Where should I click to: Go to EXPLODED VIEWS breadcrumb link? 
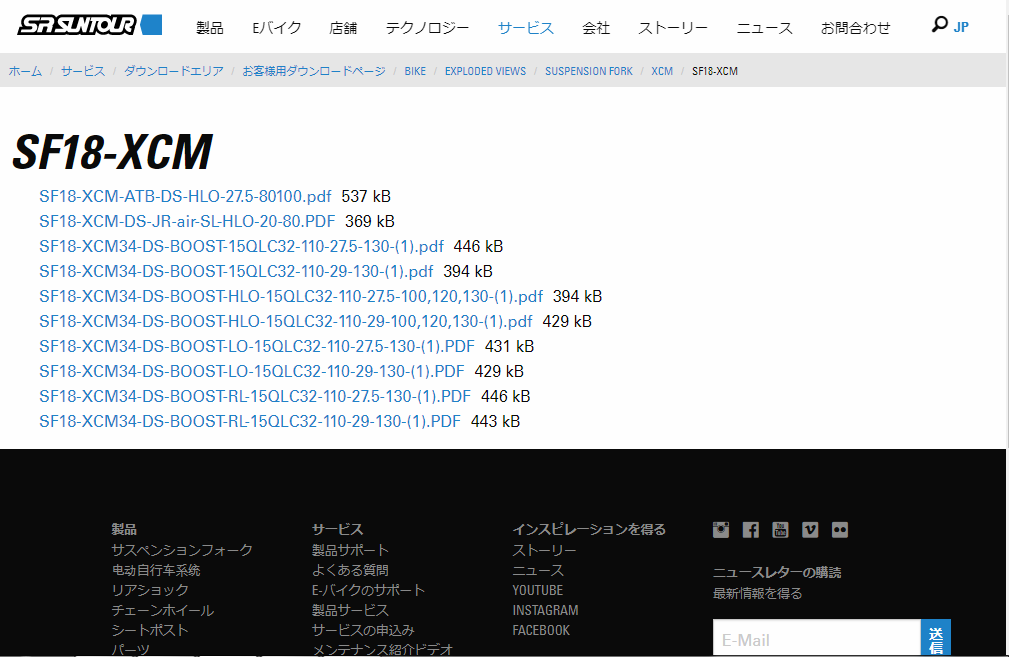click(x=485, y=71)
